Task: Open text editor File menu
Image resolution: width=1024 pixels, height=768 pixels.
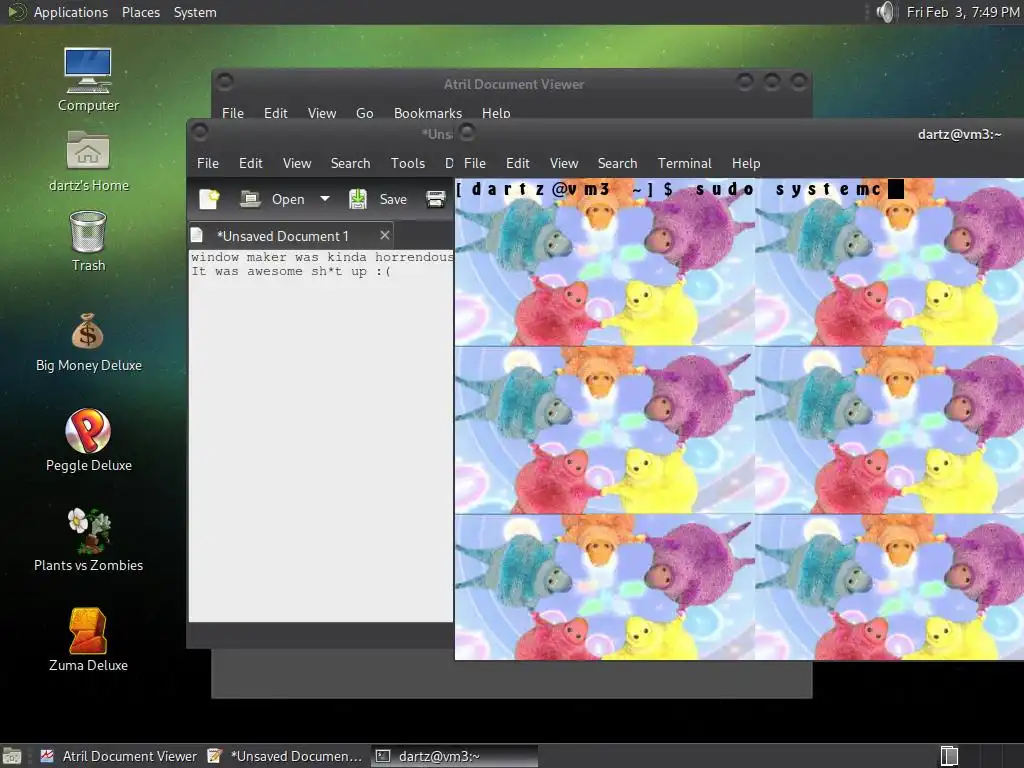Action: 208,163
